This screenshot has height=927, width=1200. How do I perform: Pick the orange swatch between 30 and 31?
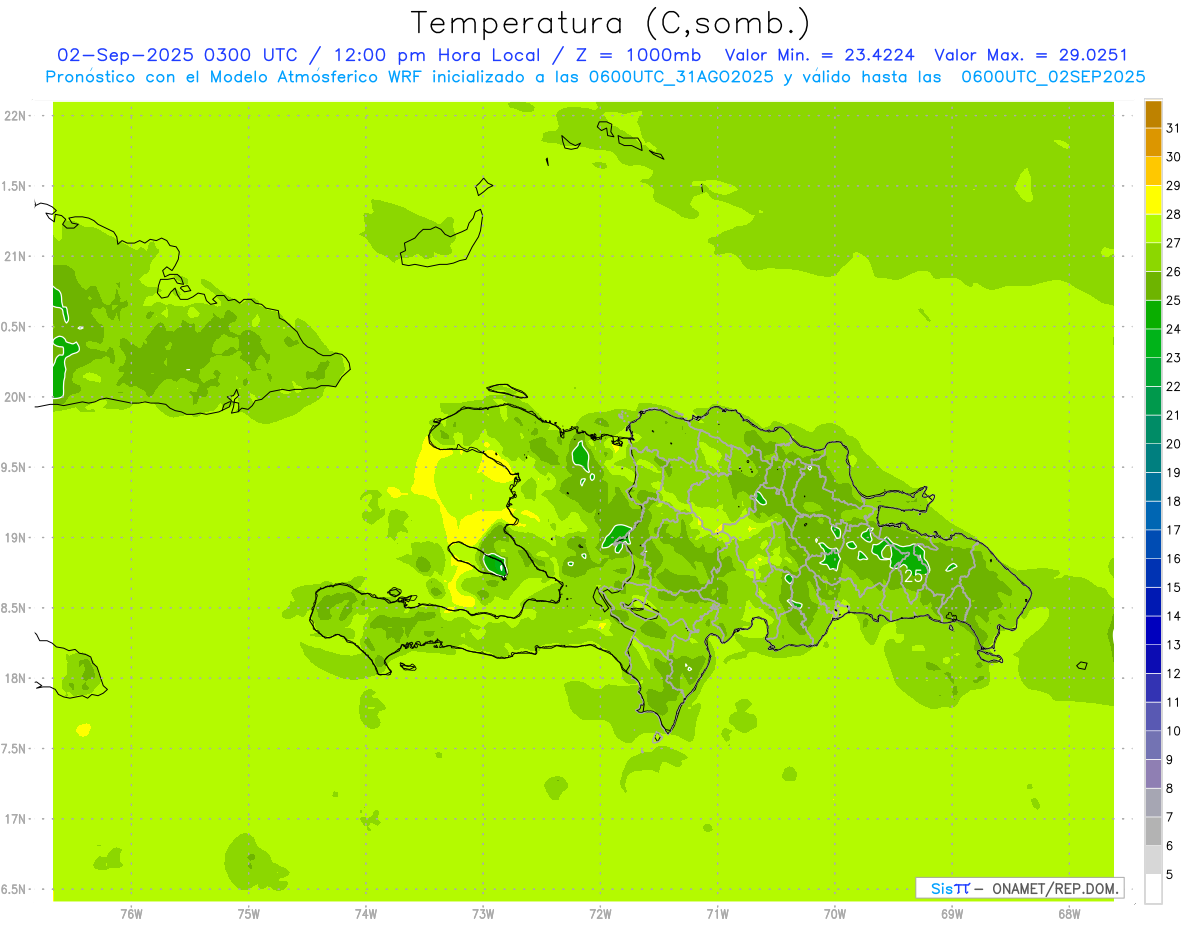(x=1153, y=142)
